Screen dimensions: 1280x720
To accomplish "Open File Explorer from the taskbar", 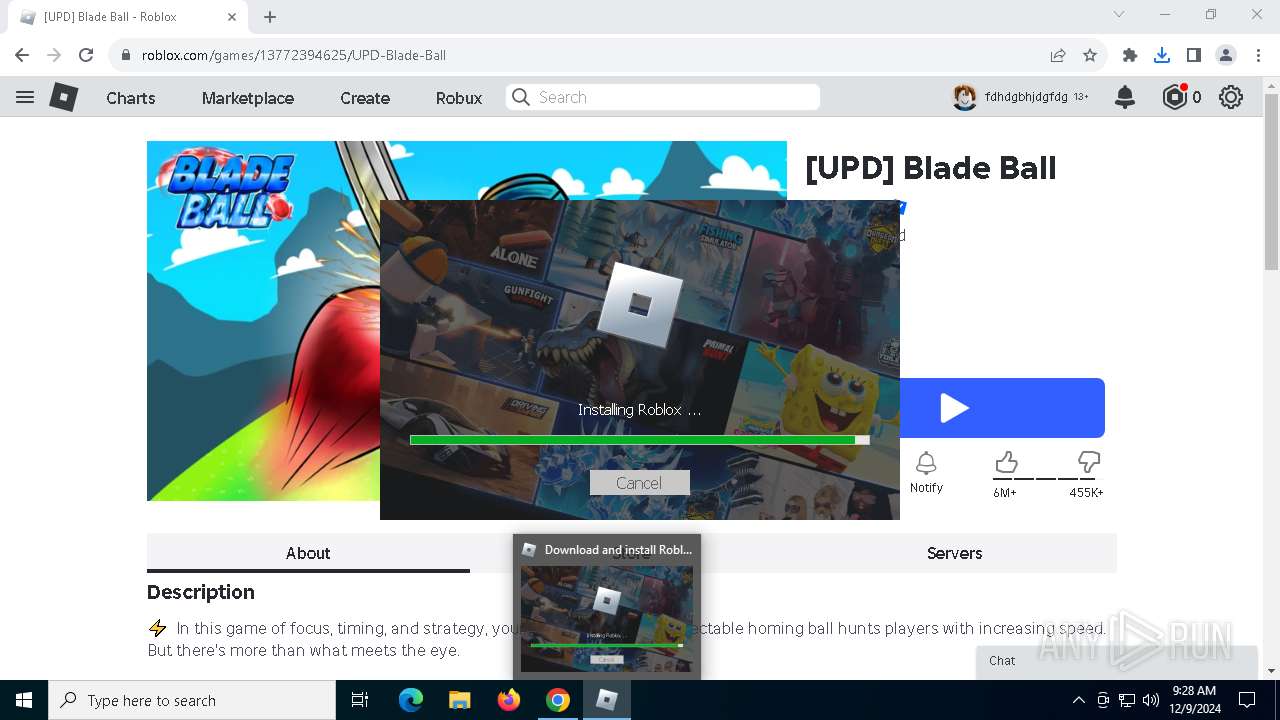I will (x=460, y=700).
